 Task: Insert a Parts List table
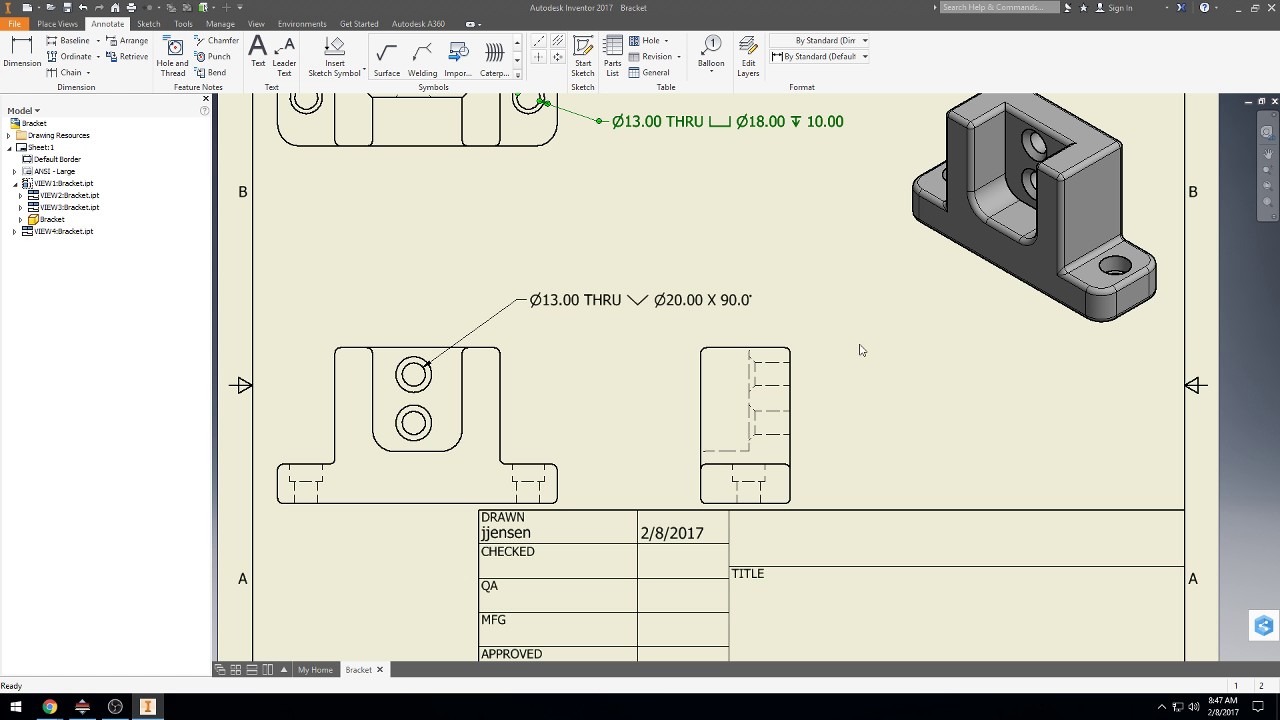[613, 57]
